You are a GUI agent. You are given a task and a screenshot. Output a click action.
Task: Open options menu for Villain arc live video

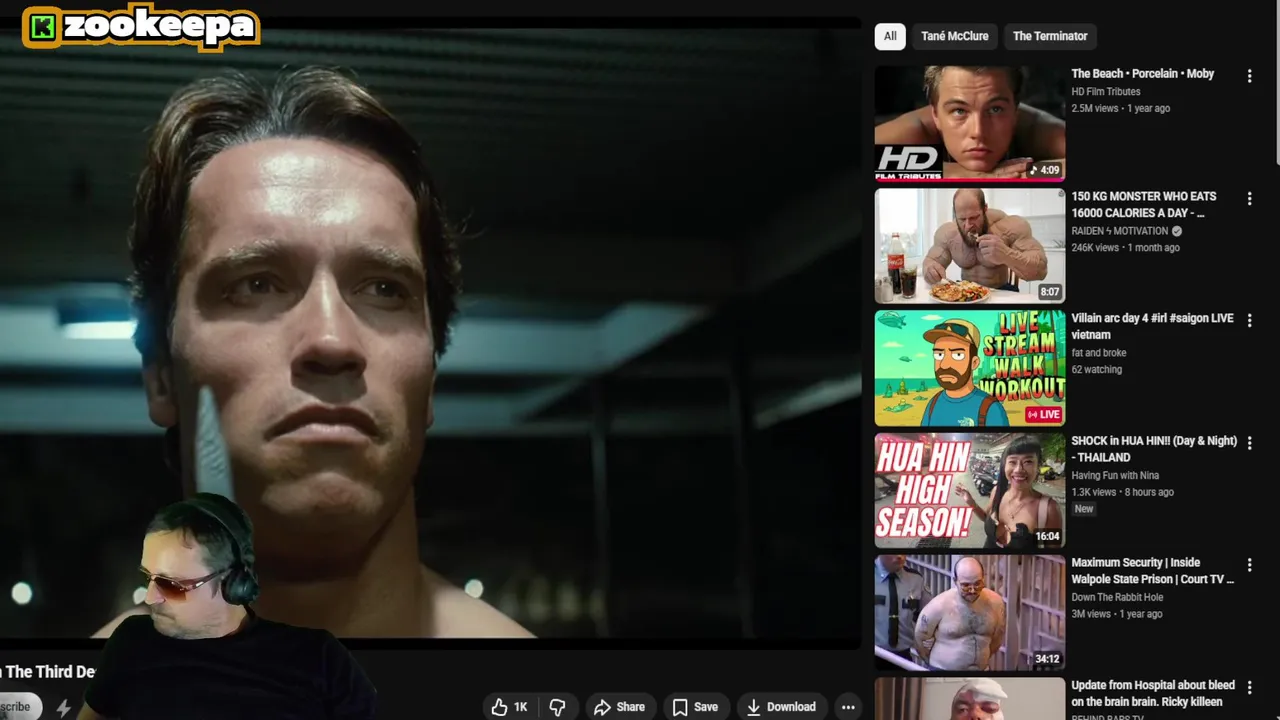click(x=1249, y=321)
